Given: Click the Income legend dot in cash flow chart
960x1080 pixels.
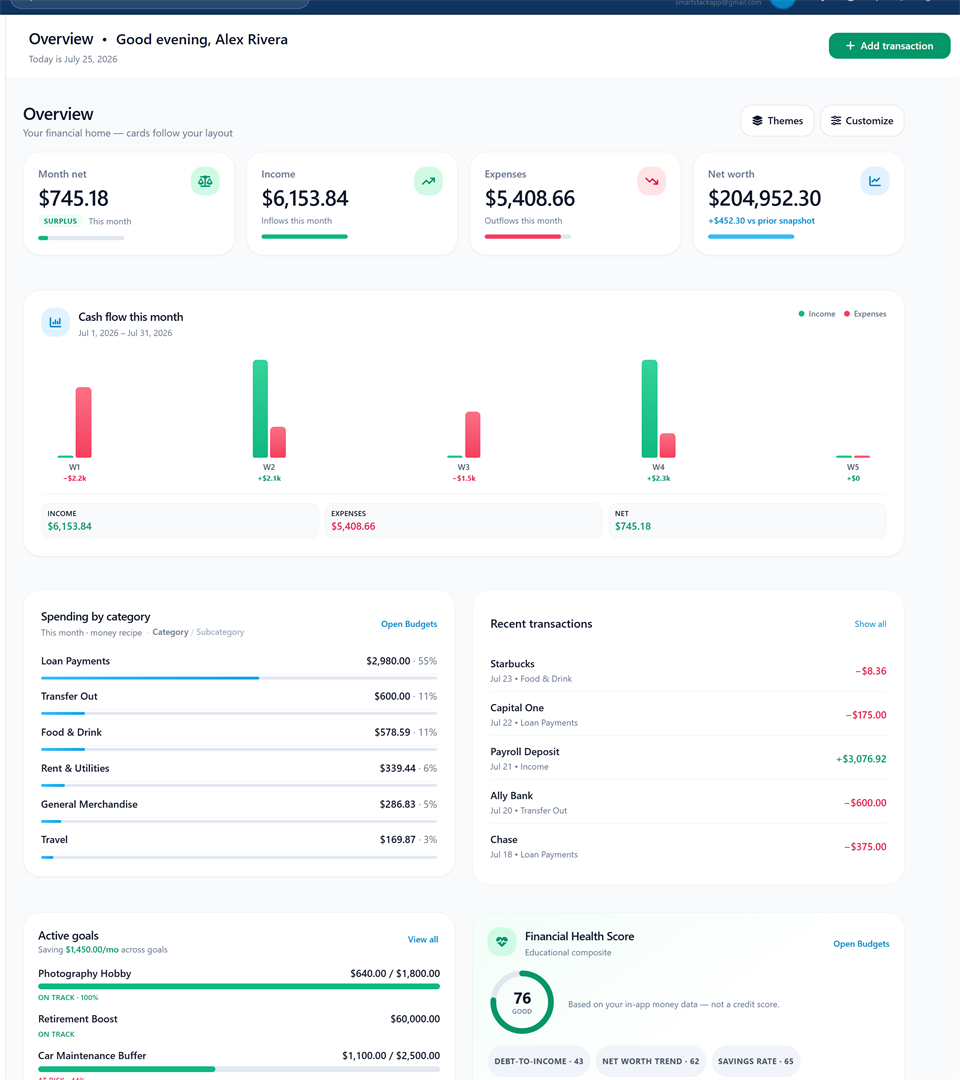Looking at the screenshot, I should pos(801,314).
